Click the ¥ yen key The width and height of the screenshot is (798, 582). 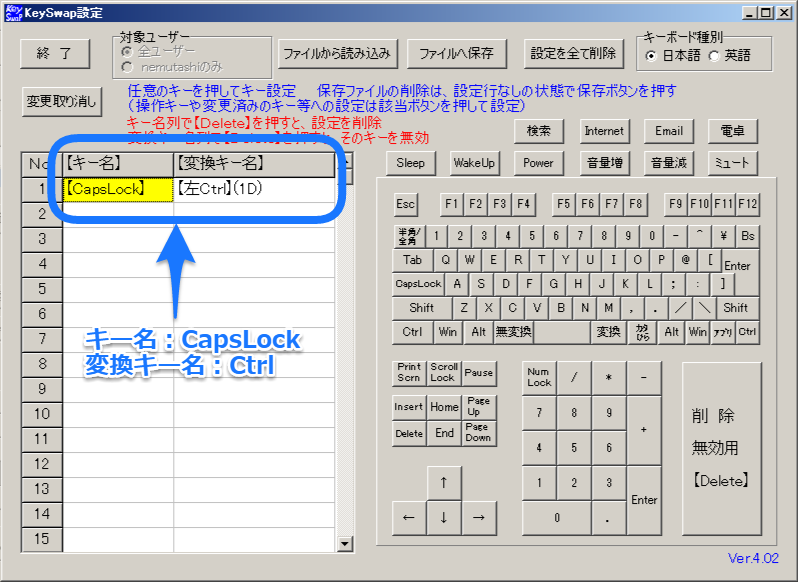point(724,237)
